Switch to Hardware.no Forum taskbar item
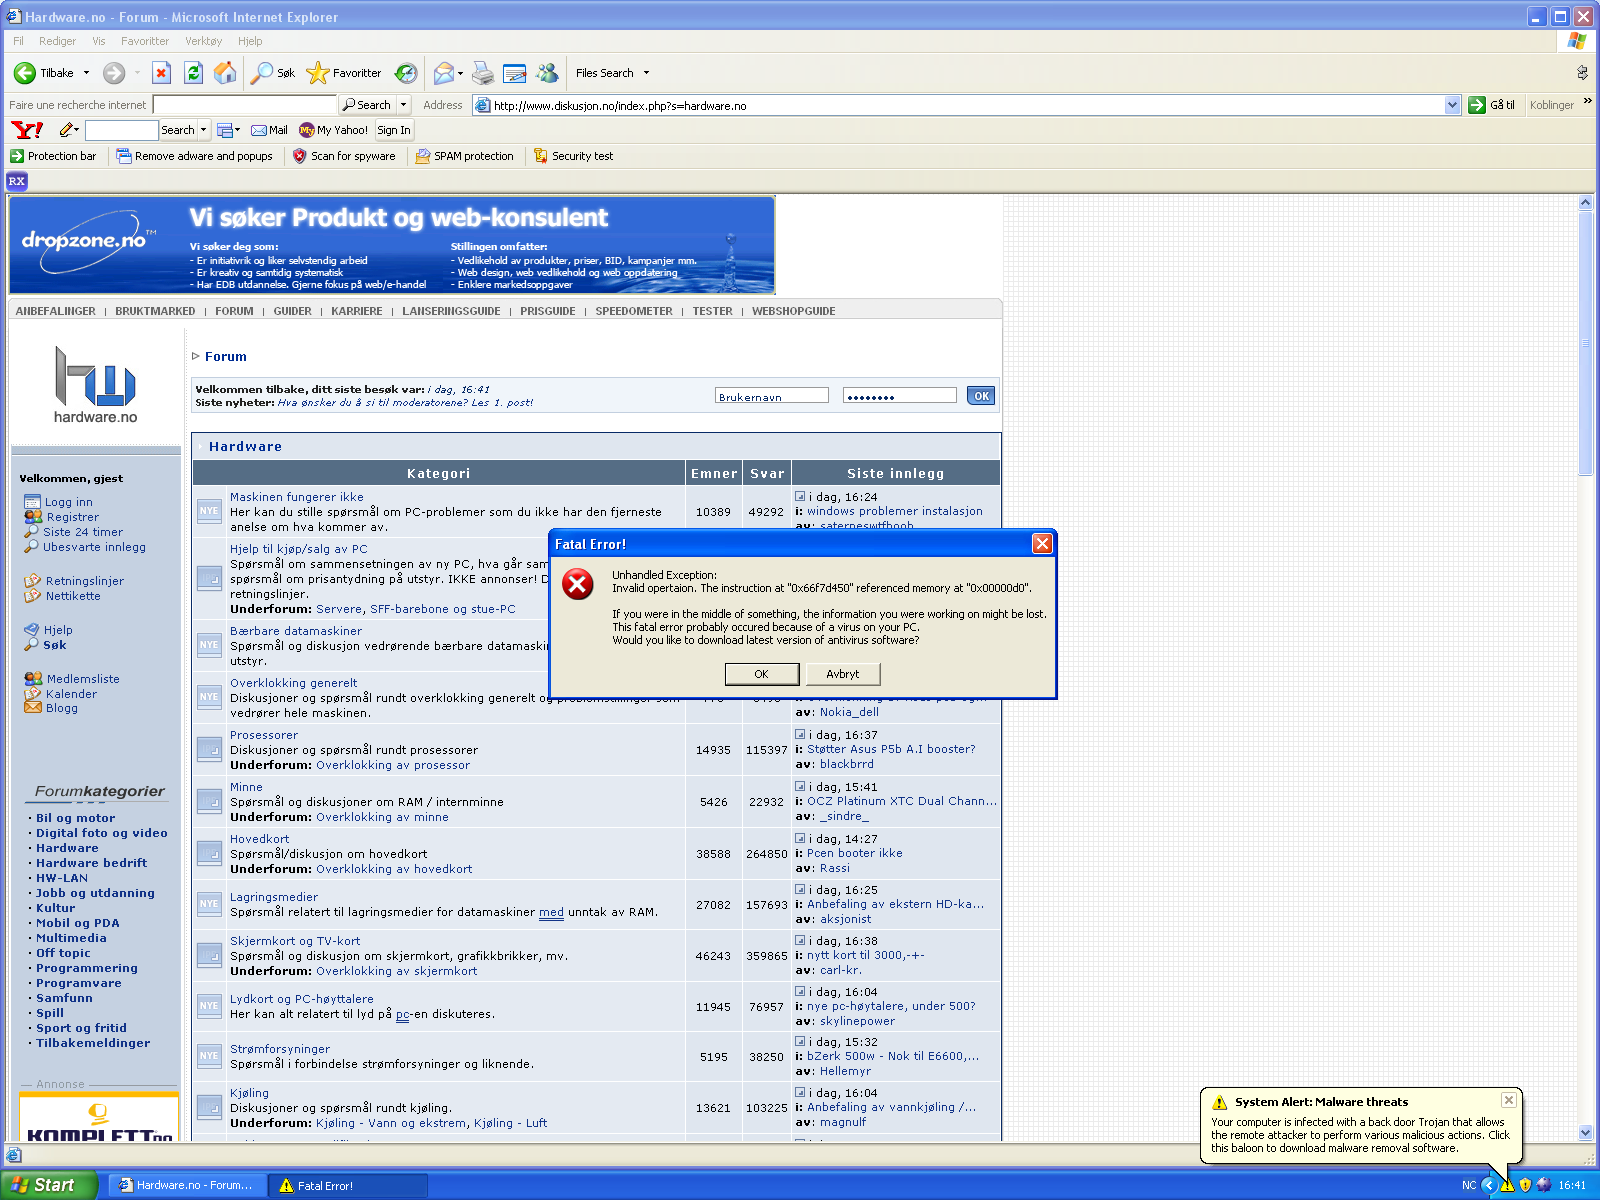Image resolution: width=1600 pixels, height=1200 pixels. (x=188, y=1185)
